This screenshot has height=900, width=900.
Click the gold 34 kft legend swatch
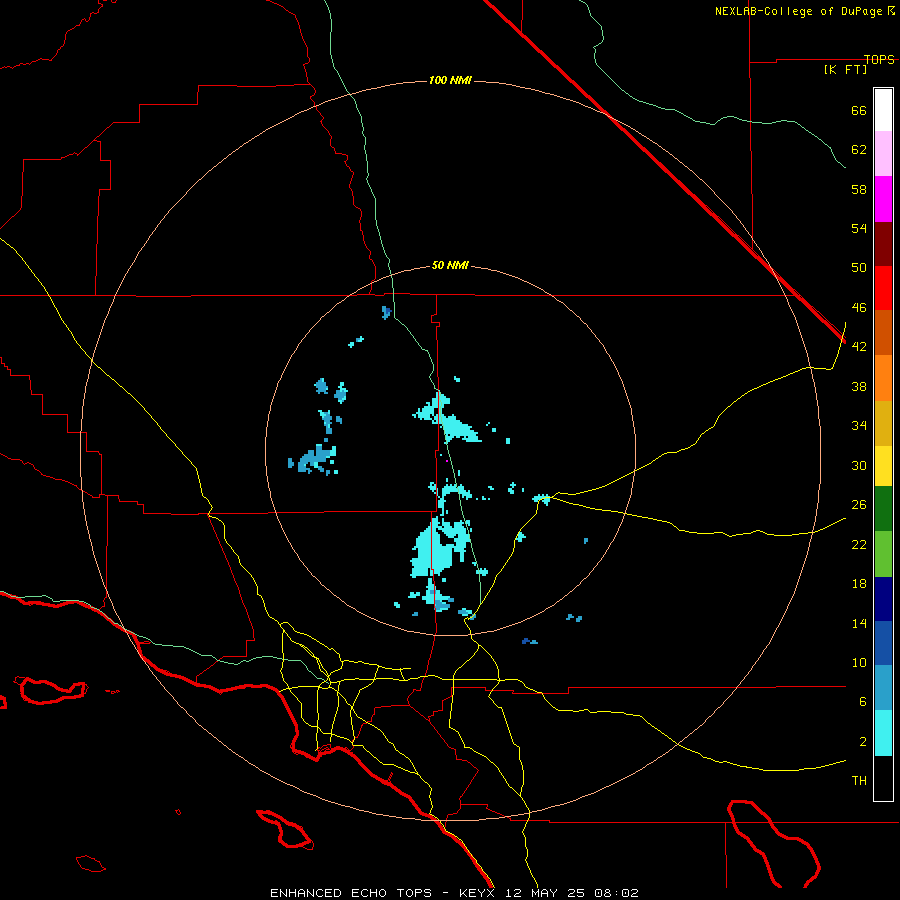pos(883,423)
